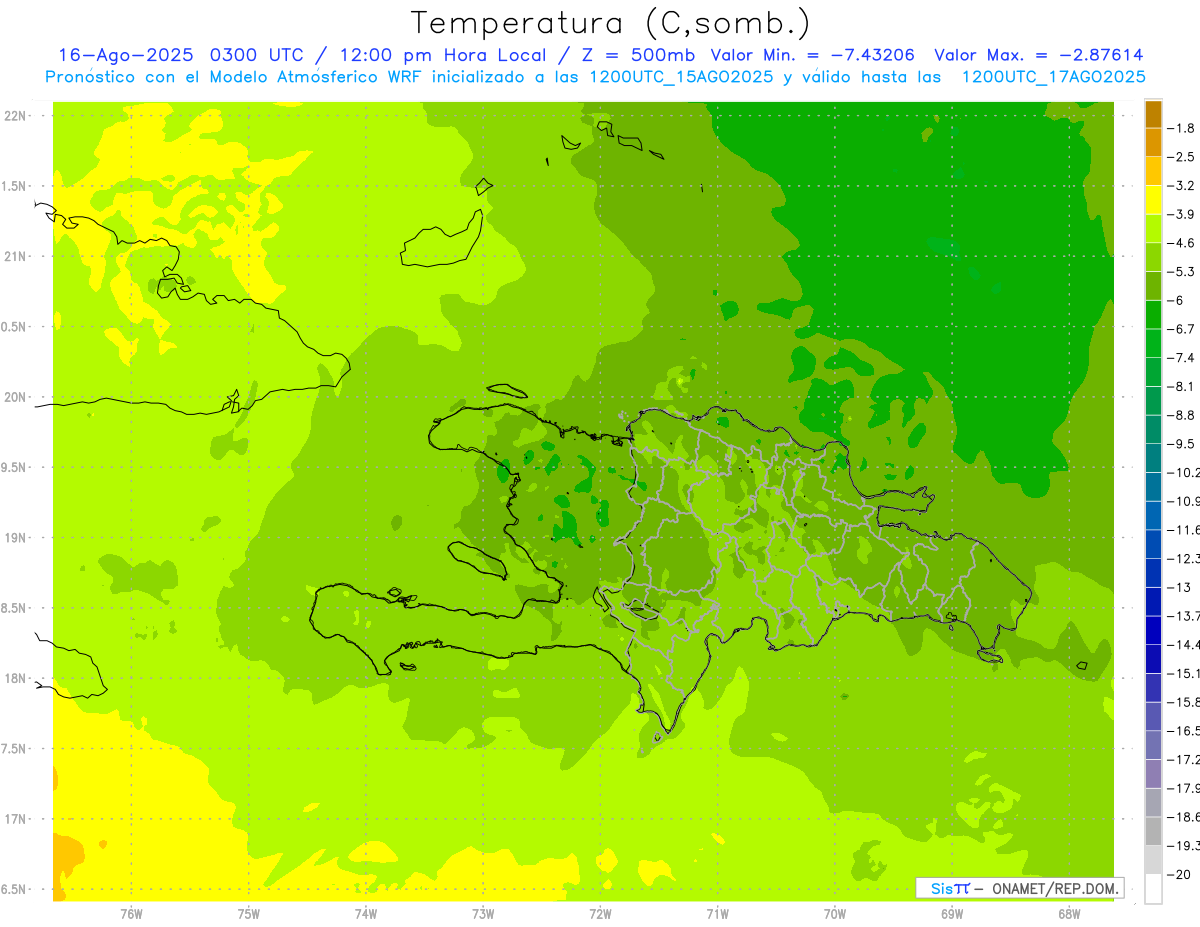The height and width of the screenshot is (927, 1200).
Task: Click the "-8.8" colorbar value label
Action: (x=1180, y=415)
